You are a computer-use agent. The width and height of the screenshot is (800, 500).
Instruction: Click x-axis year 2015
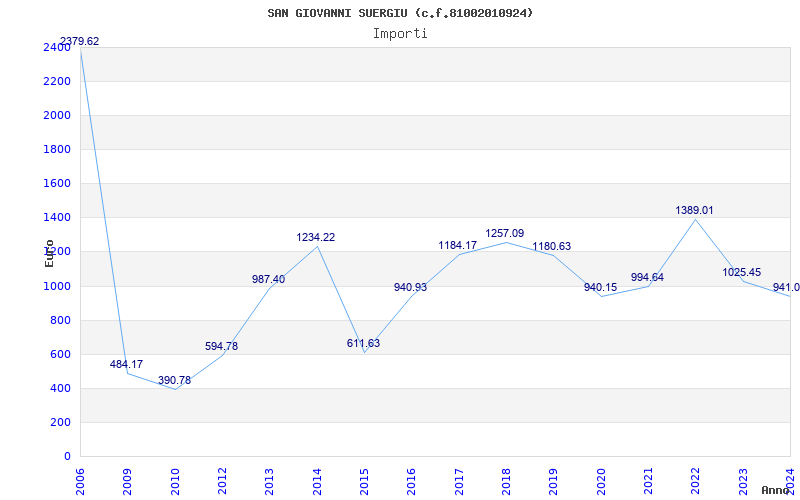(364, 481)
